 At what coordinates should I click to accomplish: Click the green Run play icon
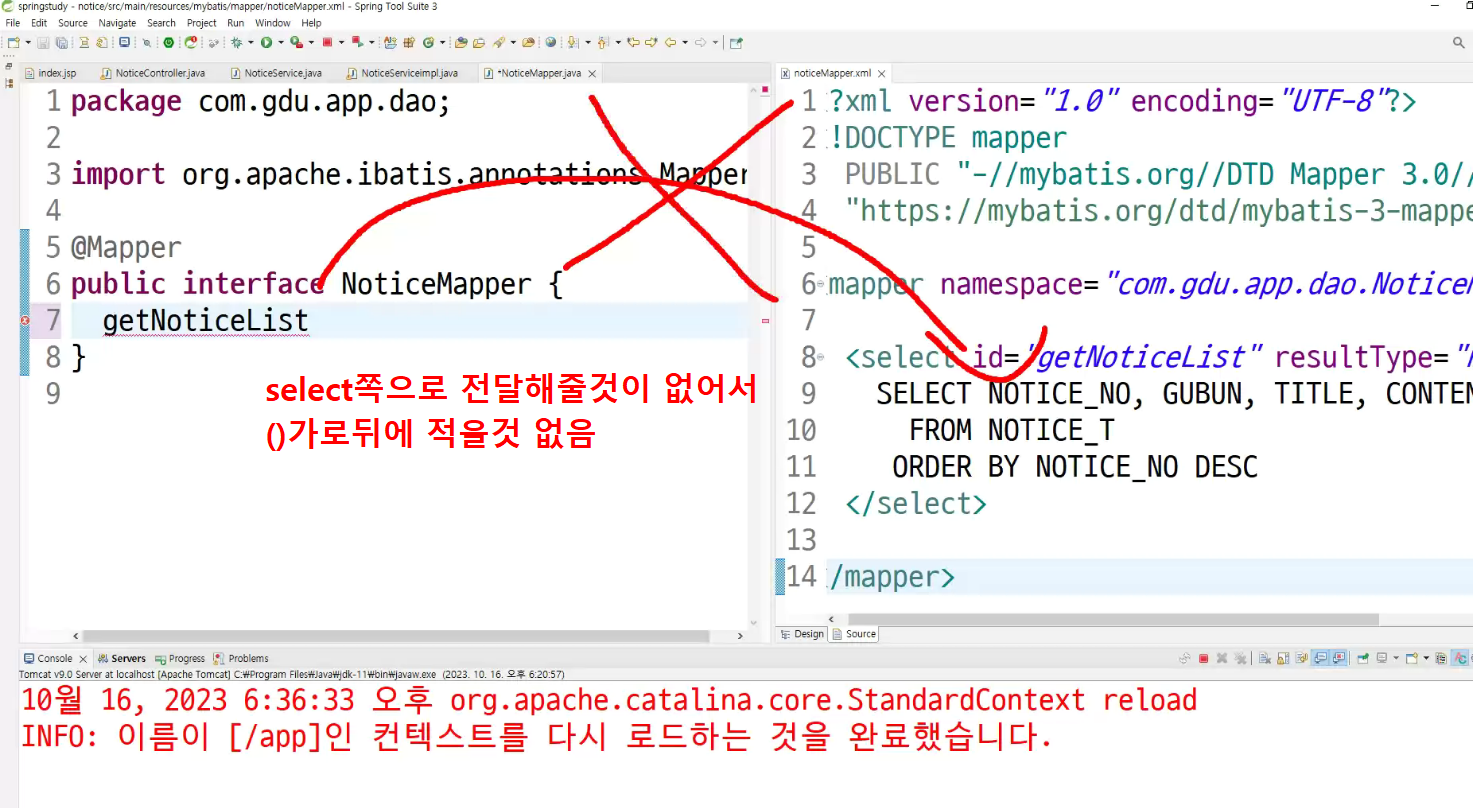click(x=266, y=43)
